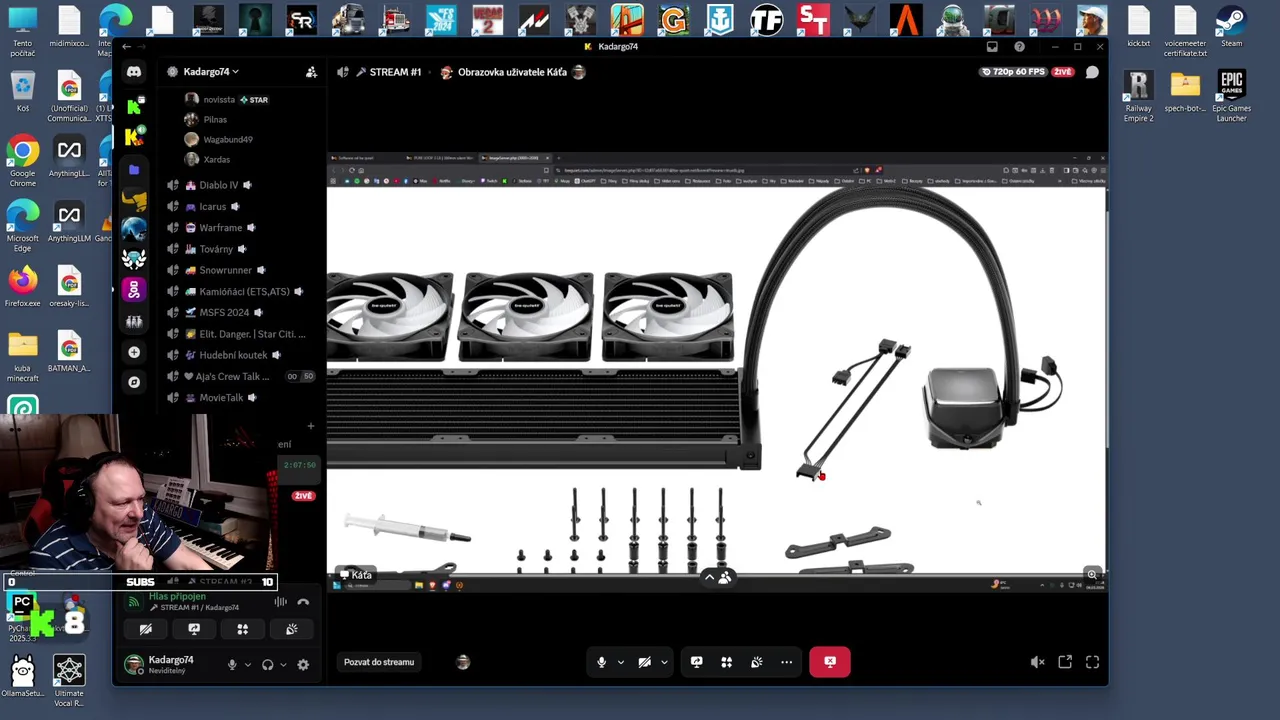
Task: Share screen icon in voice panel
Action: pos(194,629)
